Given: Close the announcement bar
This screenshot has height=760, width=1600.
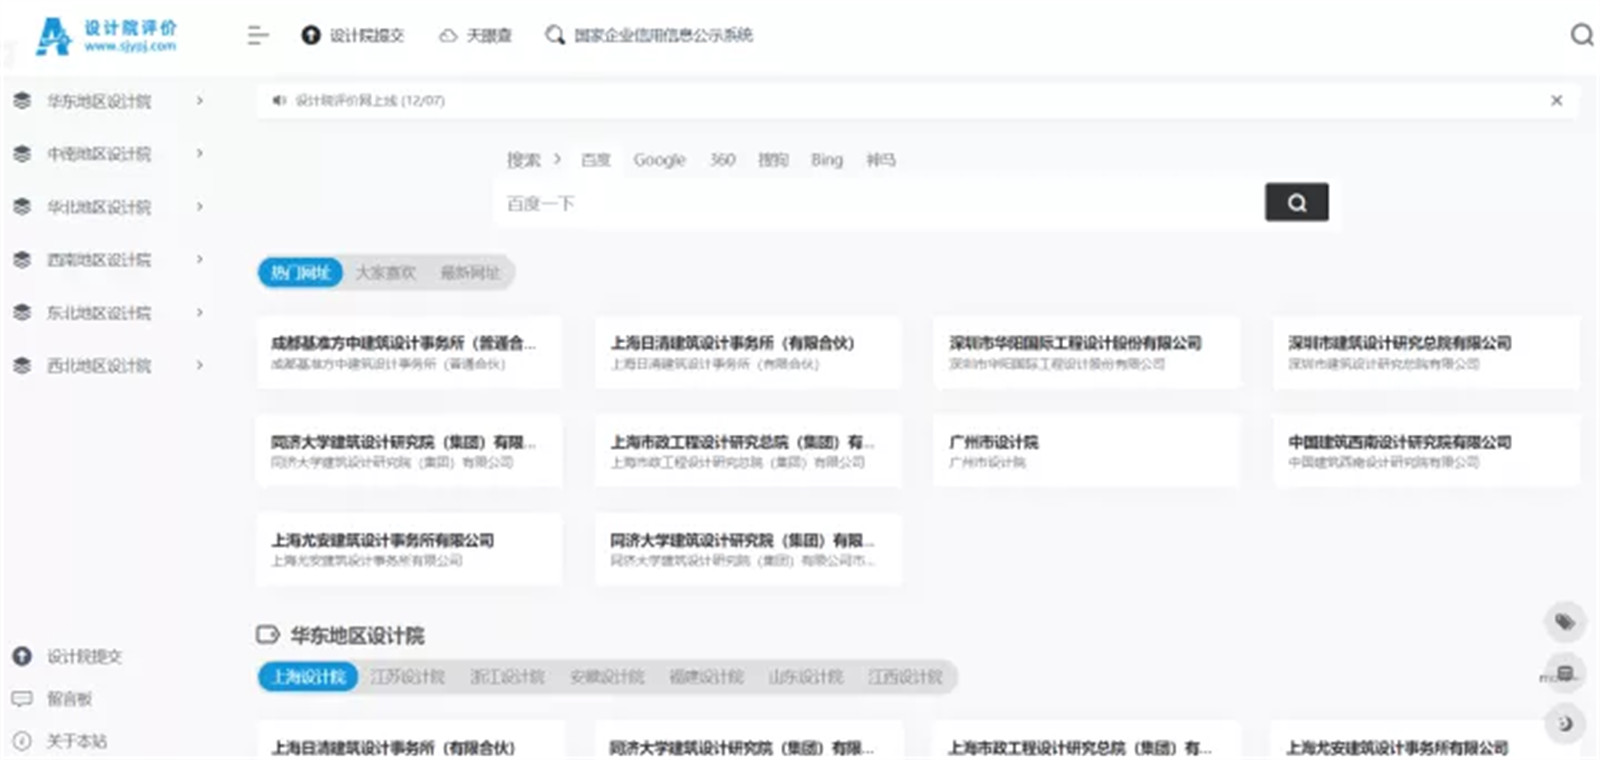Looking at the screenshot, I should point(1556,100).
